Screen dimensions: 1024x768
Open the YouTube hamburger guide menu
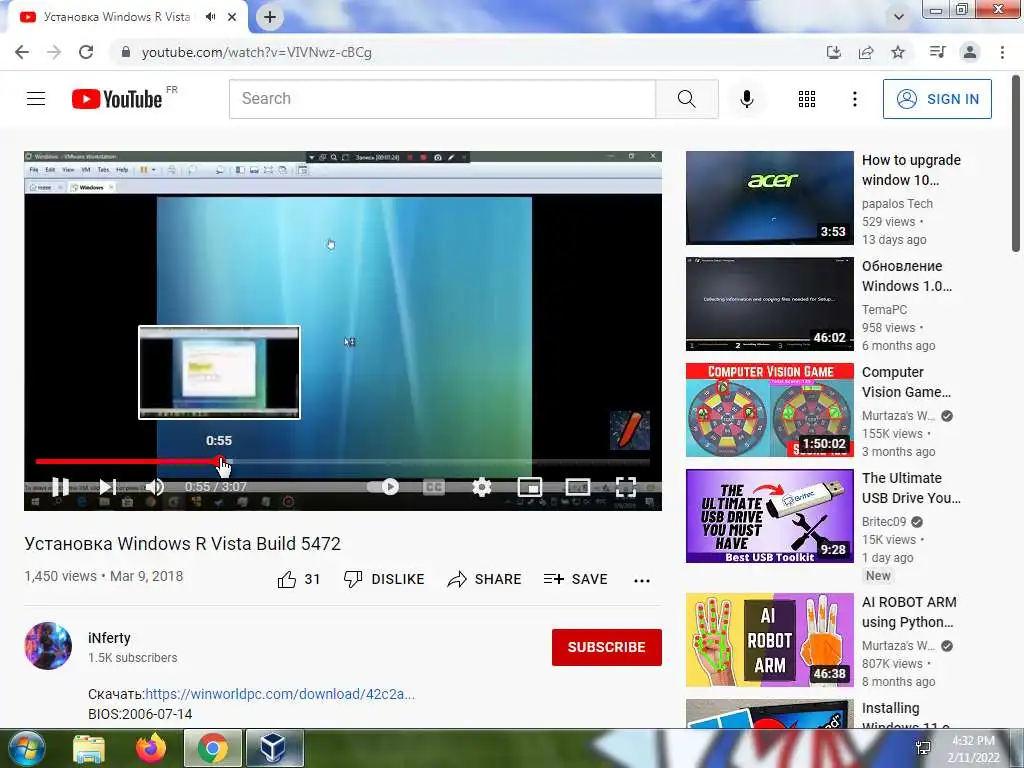click(36, 99)
